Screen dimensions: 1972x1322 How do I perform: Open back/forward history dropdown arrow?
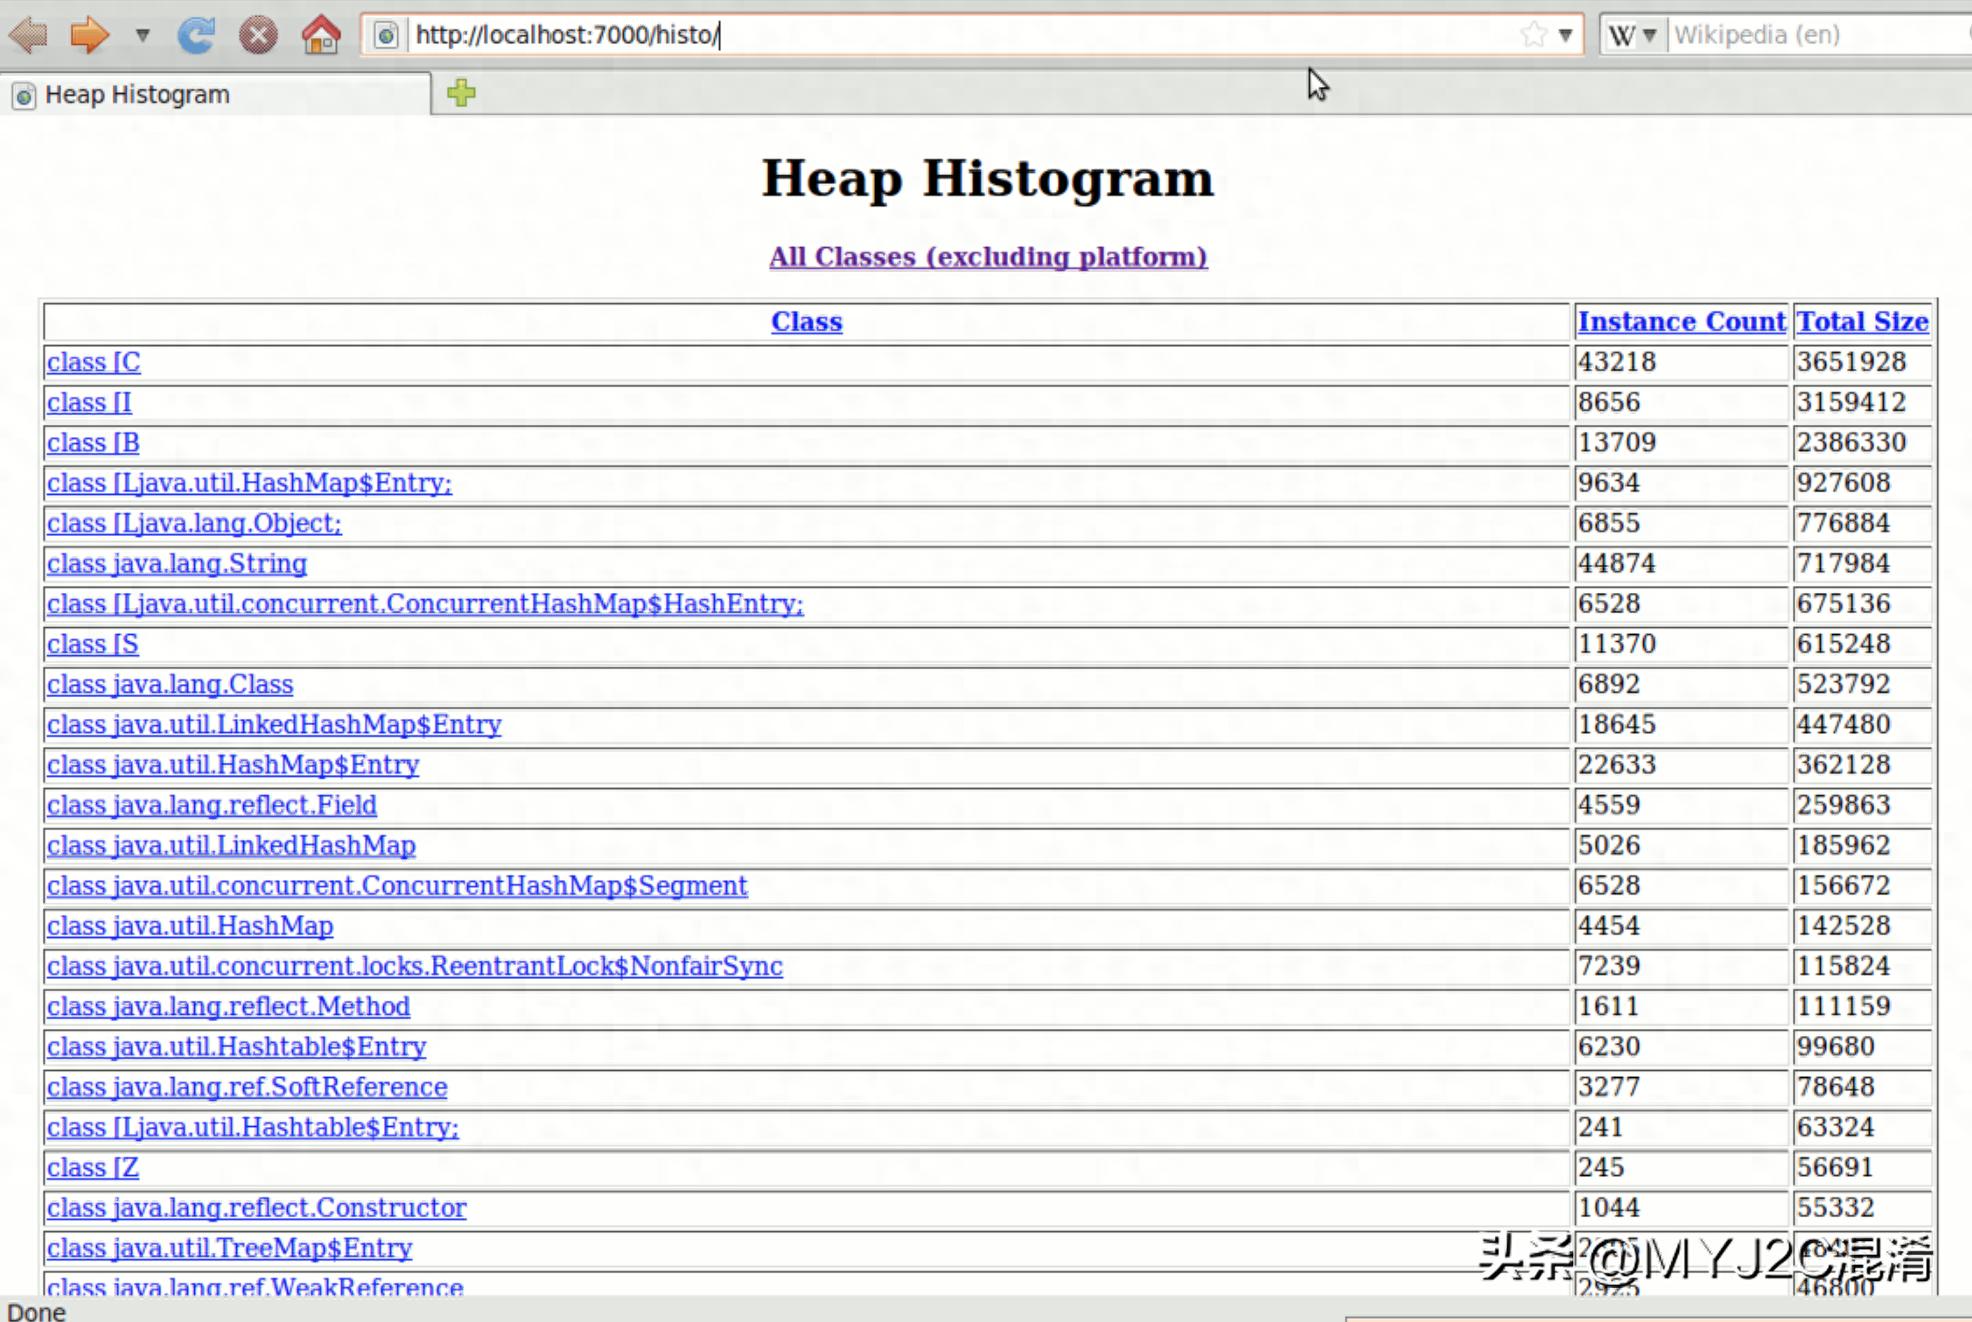click(143, 35)
